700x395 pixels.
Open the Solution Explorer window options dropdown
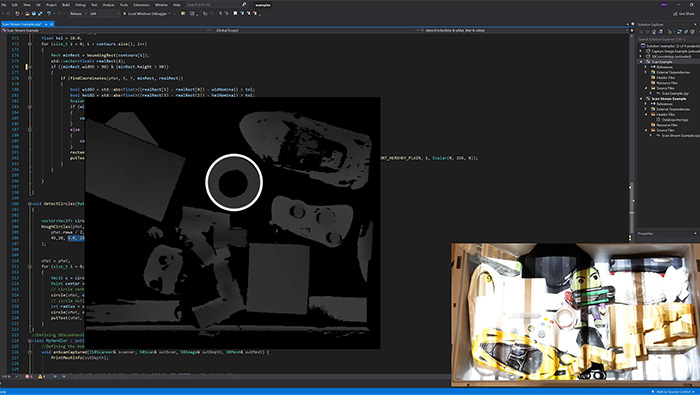pyautogui.click(x=695, y=25)
